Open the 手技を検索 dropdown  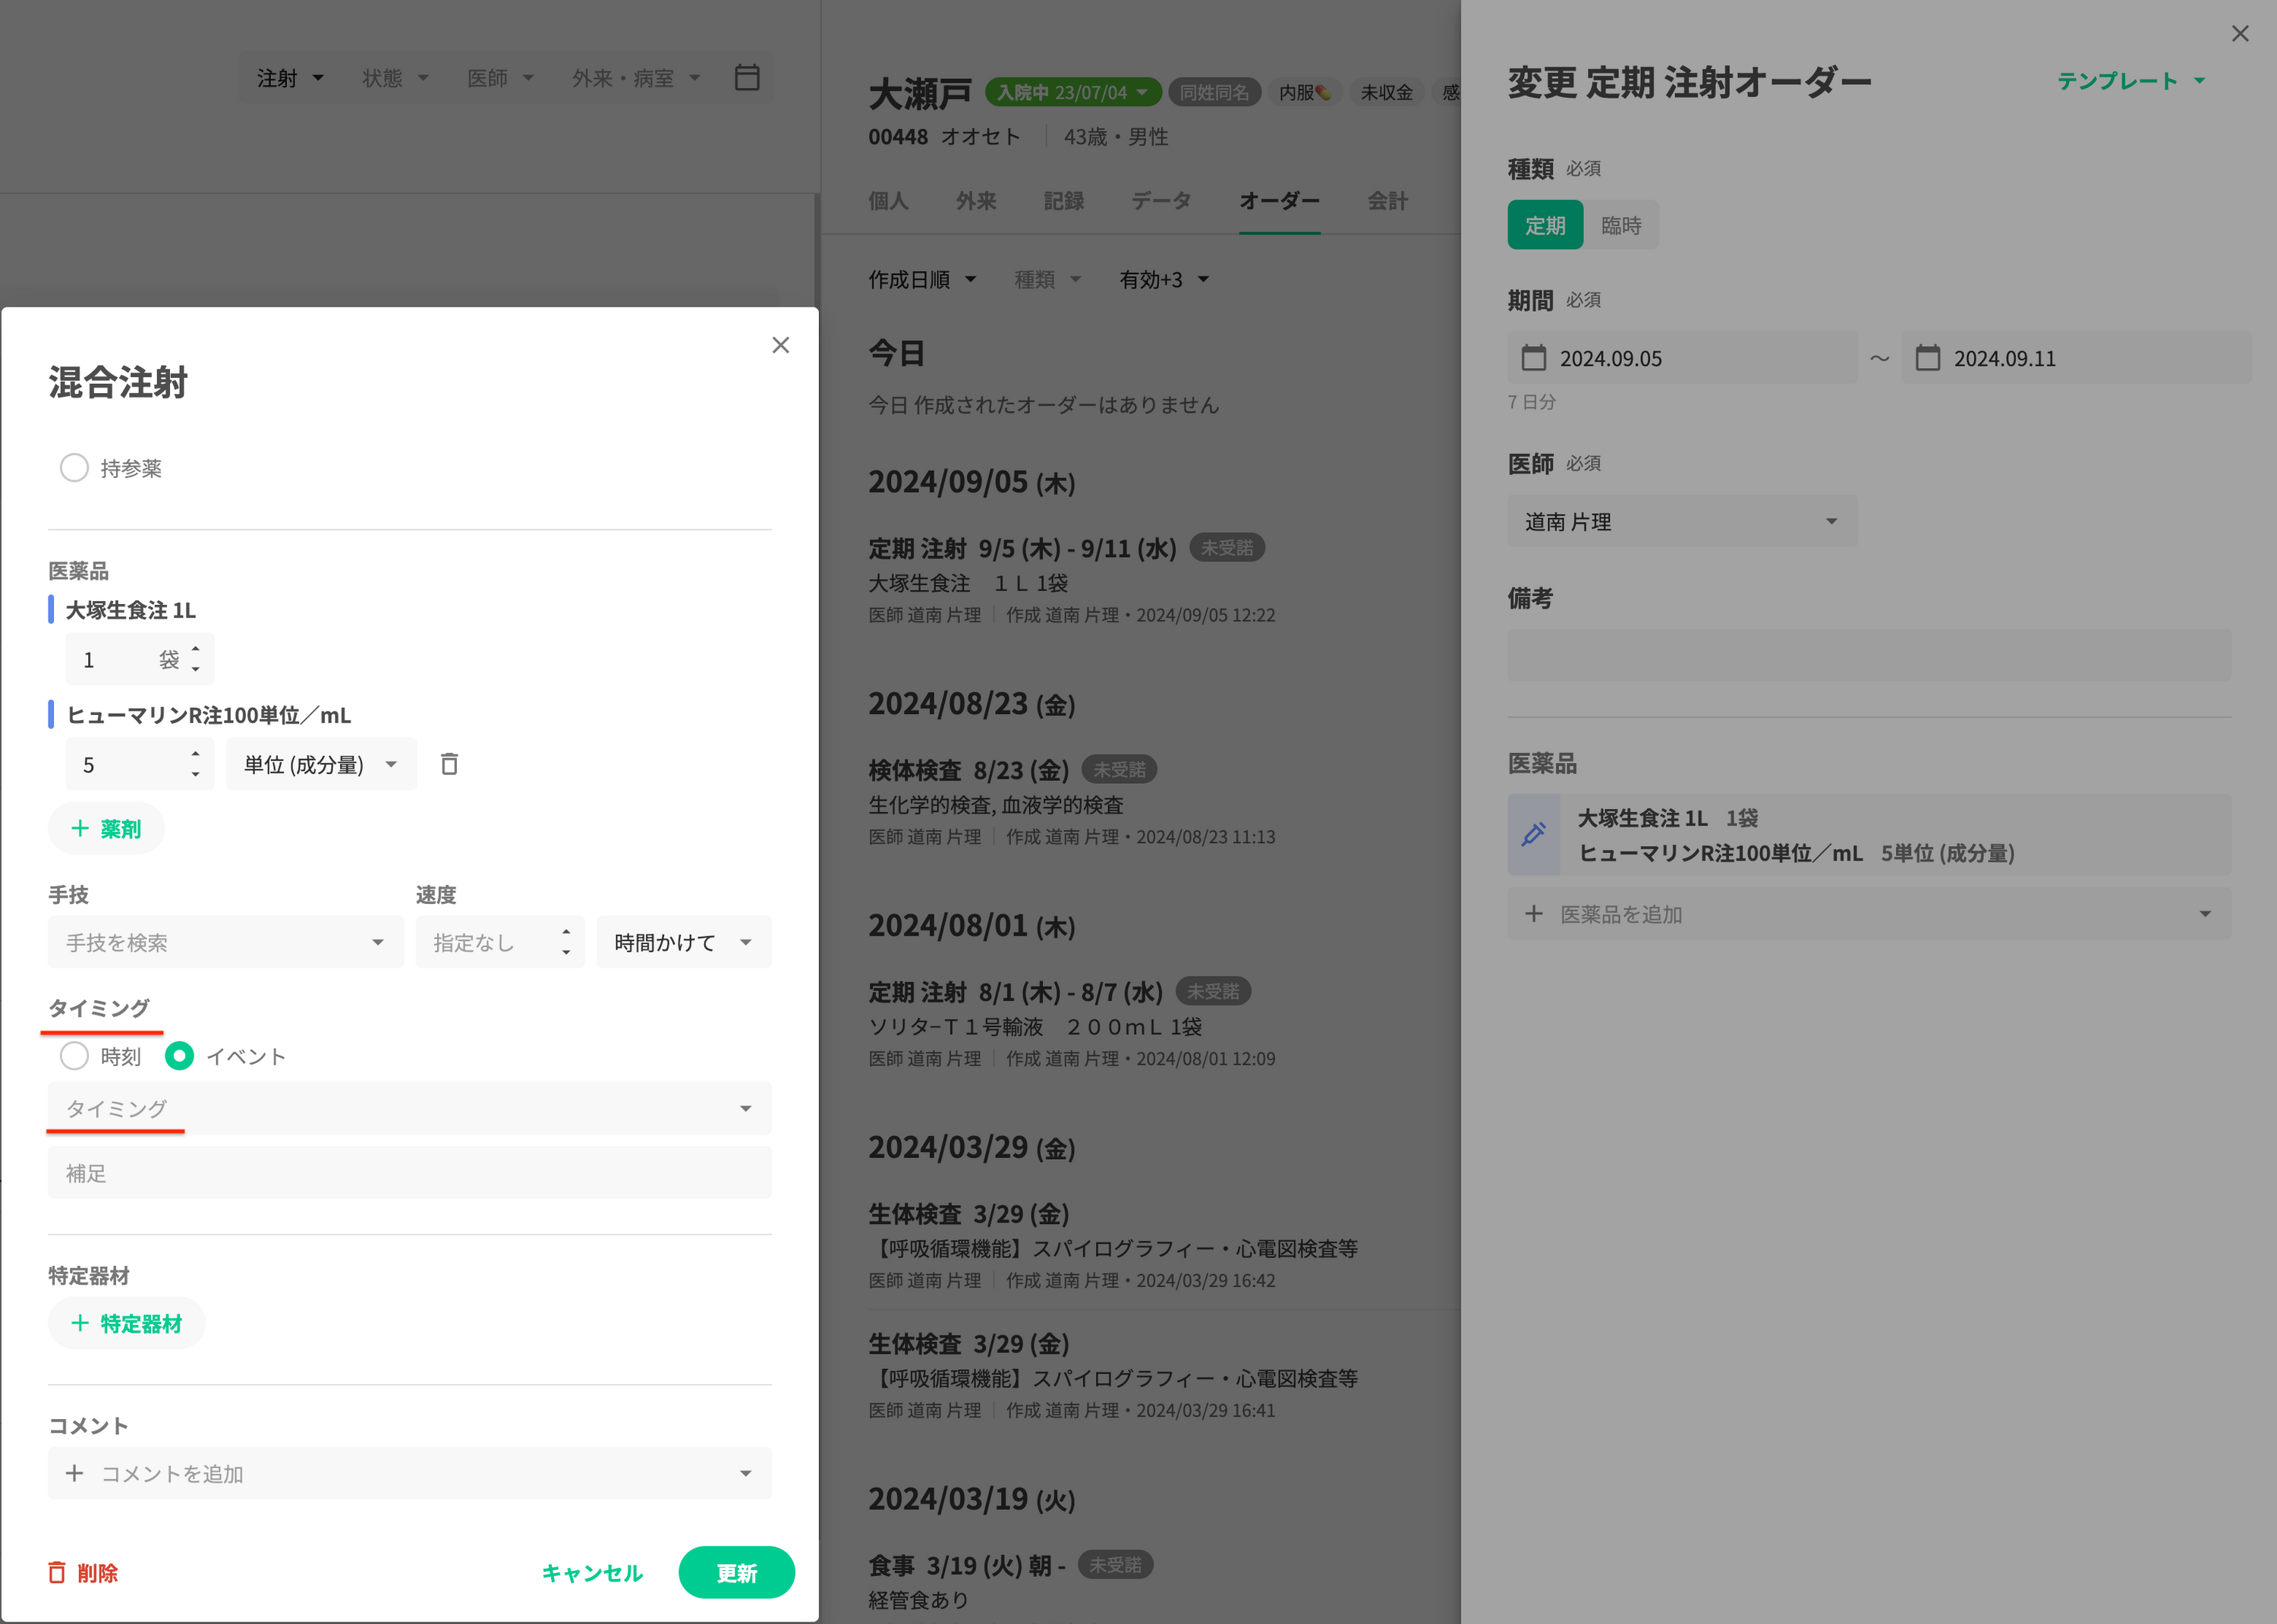225,942
